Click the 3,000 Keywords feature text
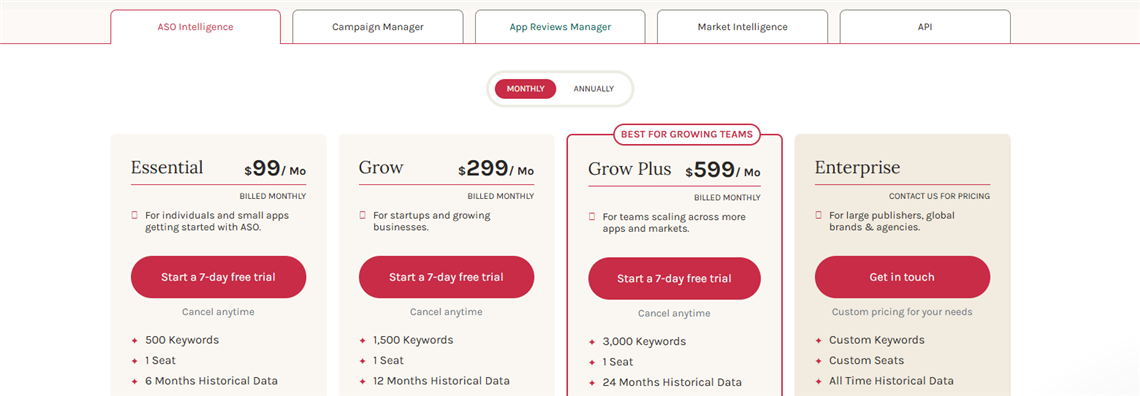This screenshot has width=1140, height=396. coord(644,342)
